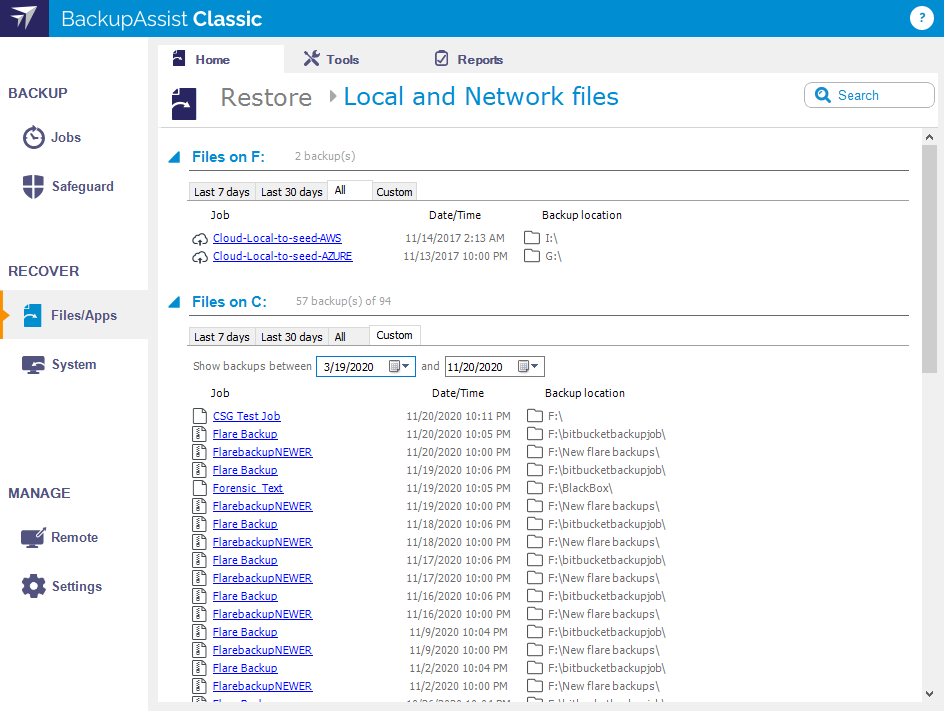Open FlarebackupNEWER from 11/17/2020 10:00 PM

tap(262, 578)
